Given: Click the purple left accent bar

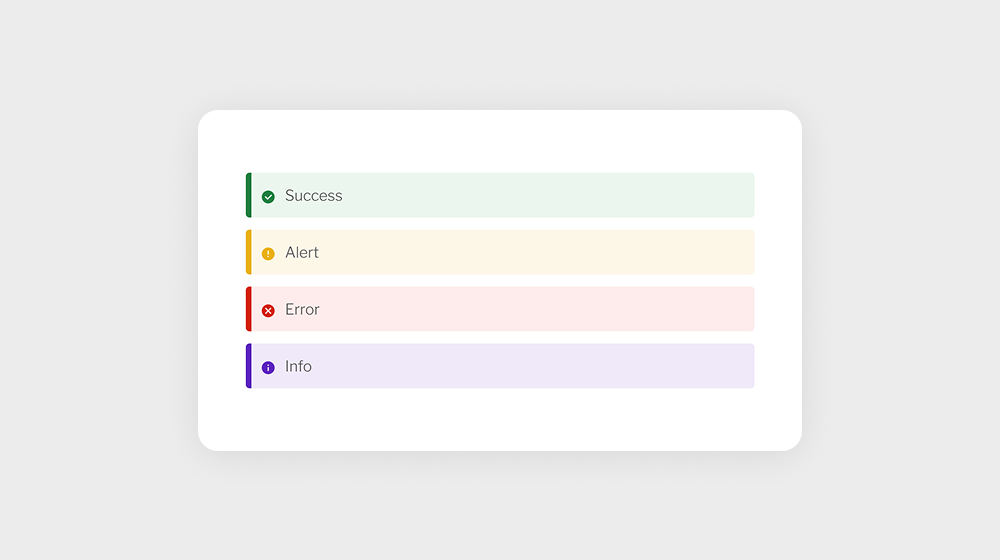Looking at the screenshot, I should 249,366.
